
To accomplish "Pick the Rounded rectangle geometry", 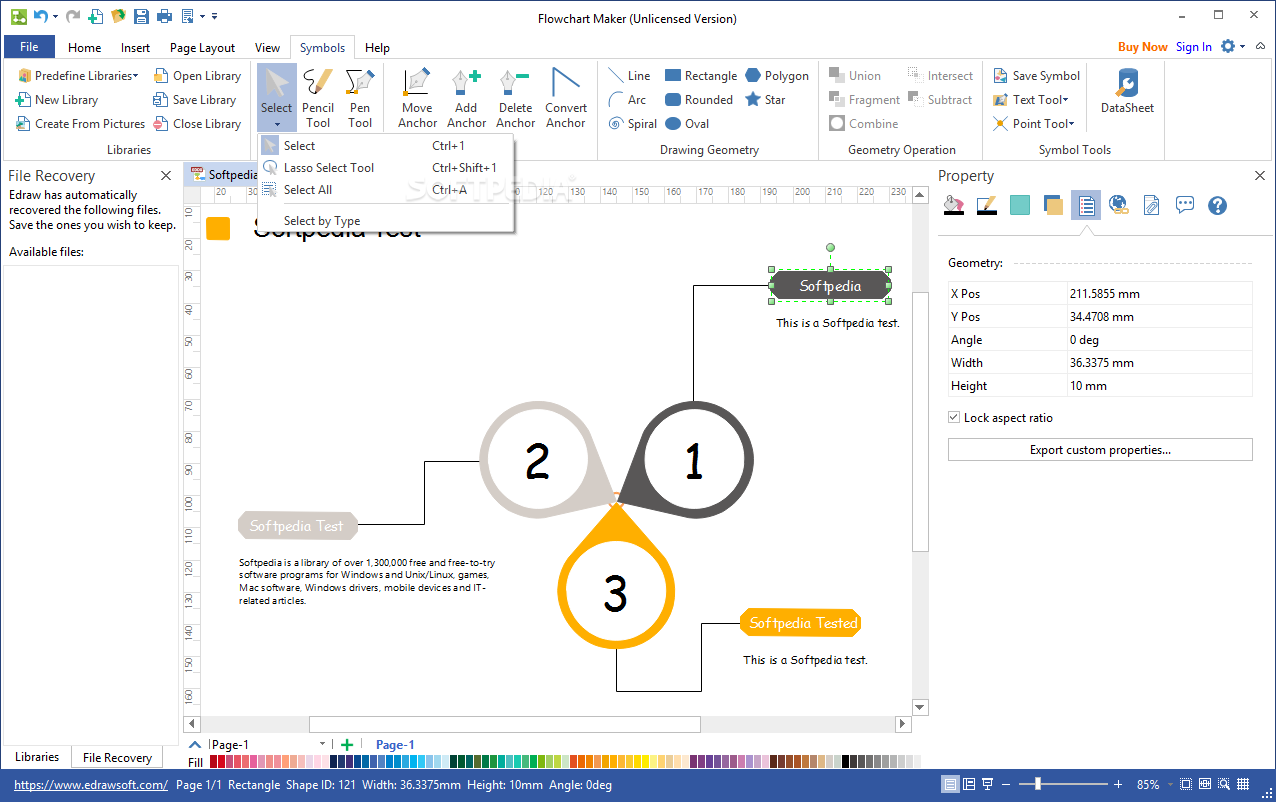I will (698, 100).
